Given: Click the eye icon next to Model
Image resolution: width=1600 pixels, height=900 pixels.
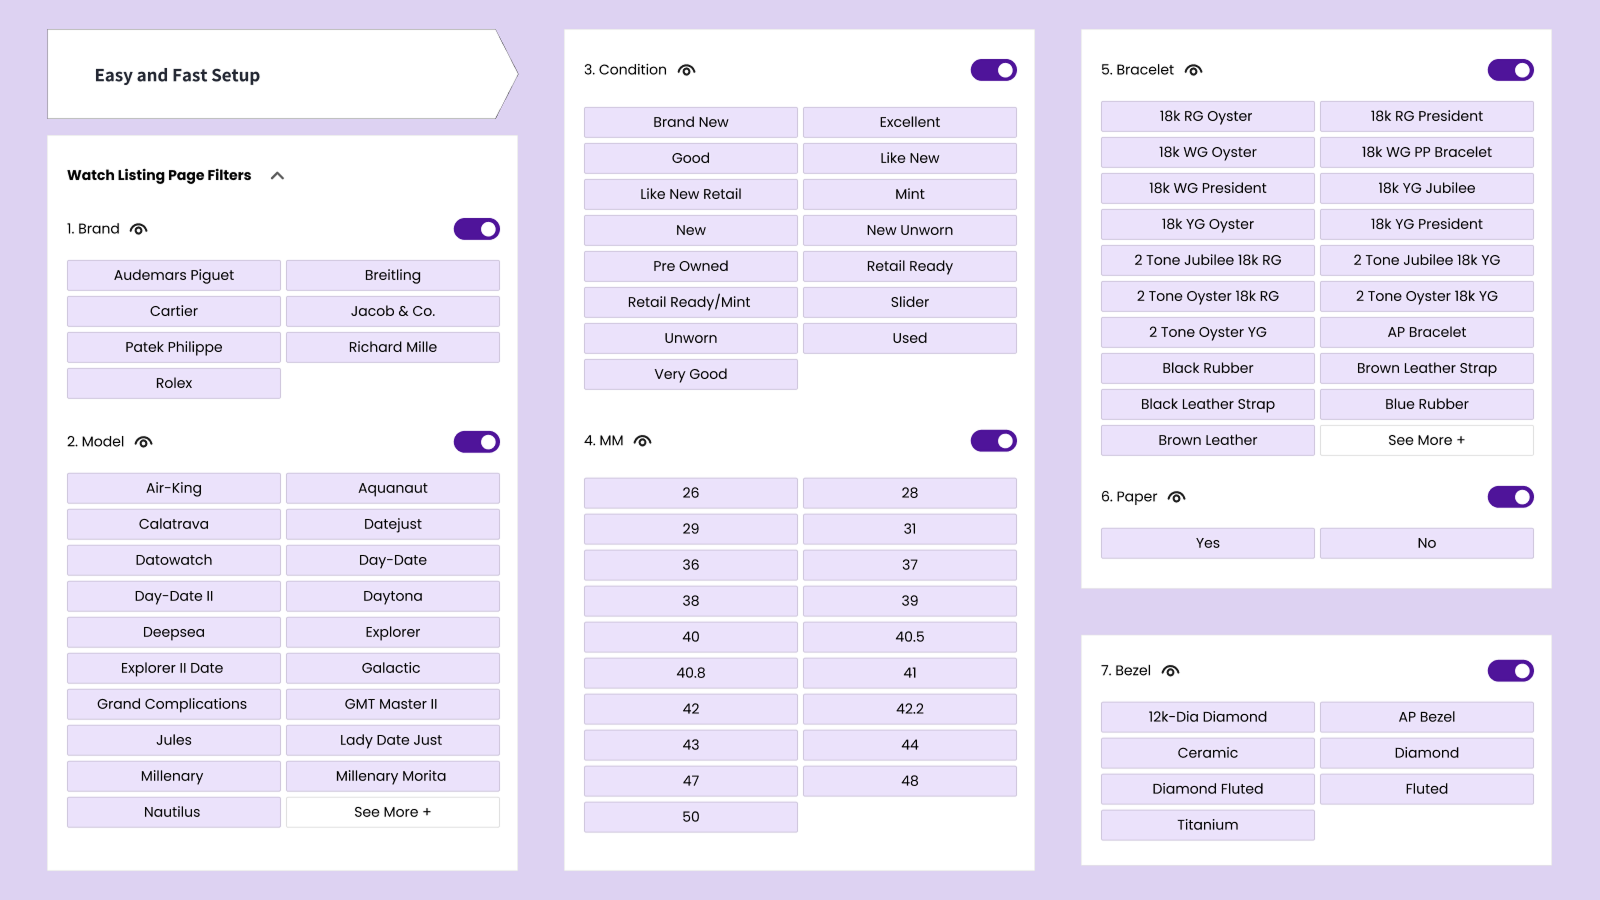Looking at the screenshot, I should pos(143,441).
